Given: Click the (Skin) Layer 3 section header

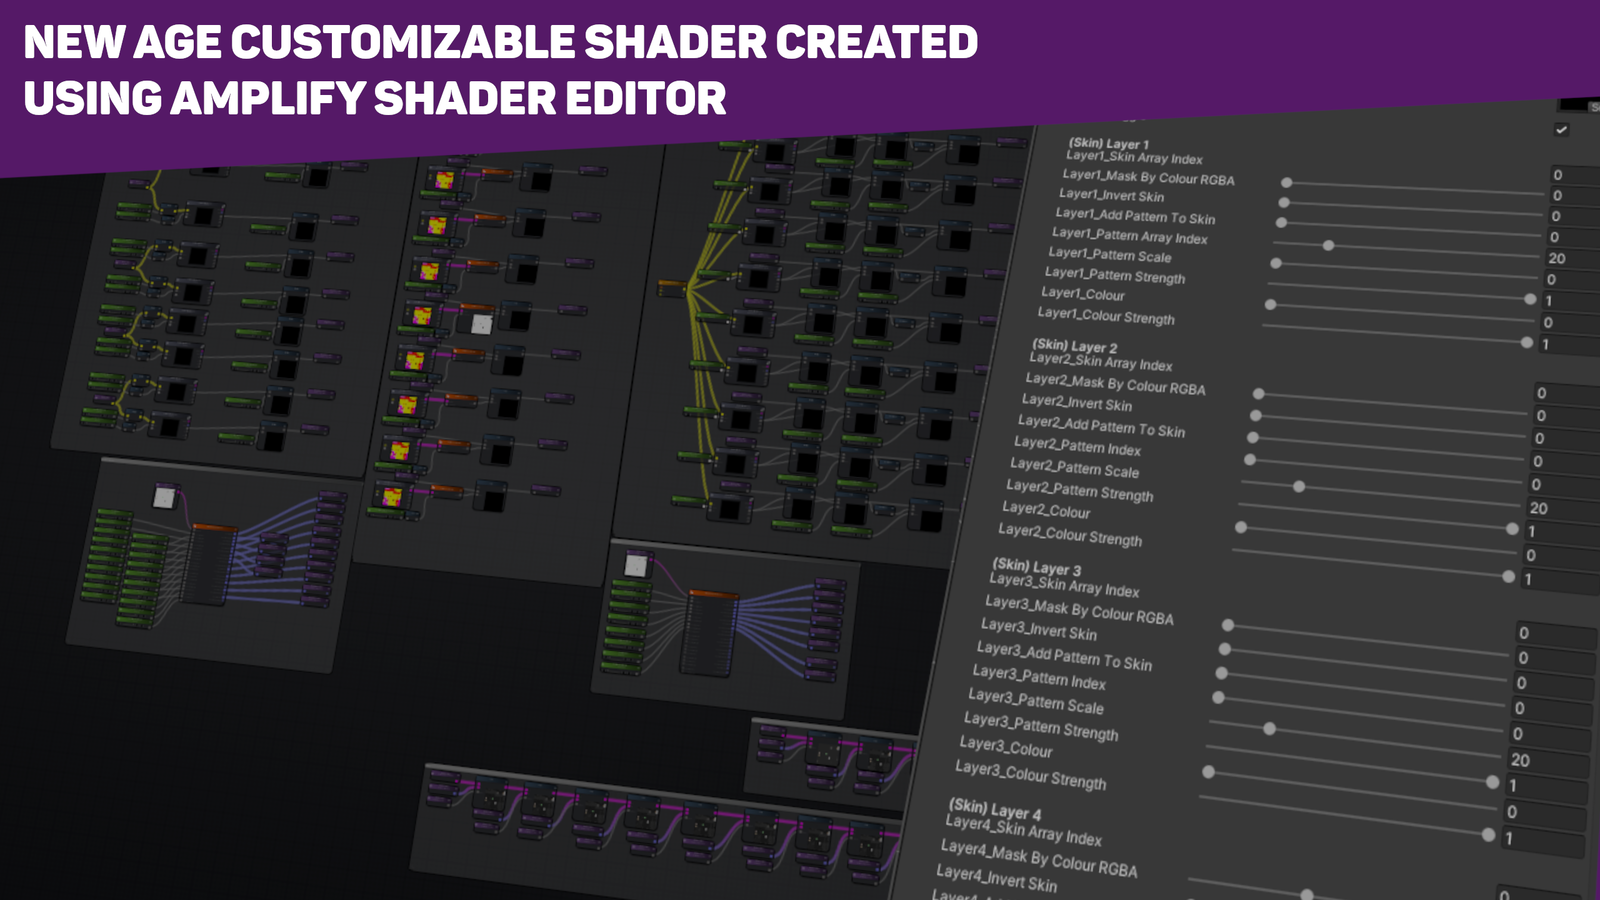Looking at the screenshot, I should [1036, 567].
